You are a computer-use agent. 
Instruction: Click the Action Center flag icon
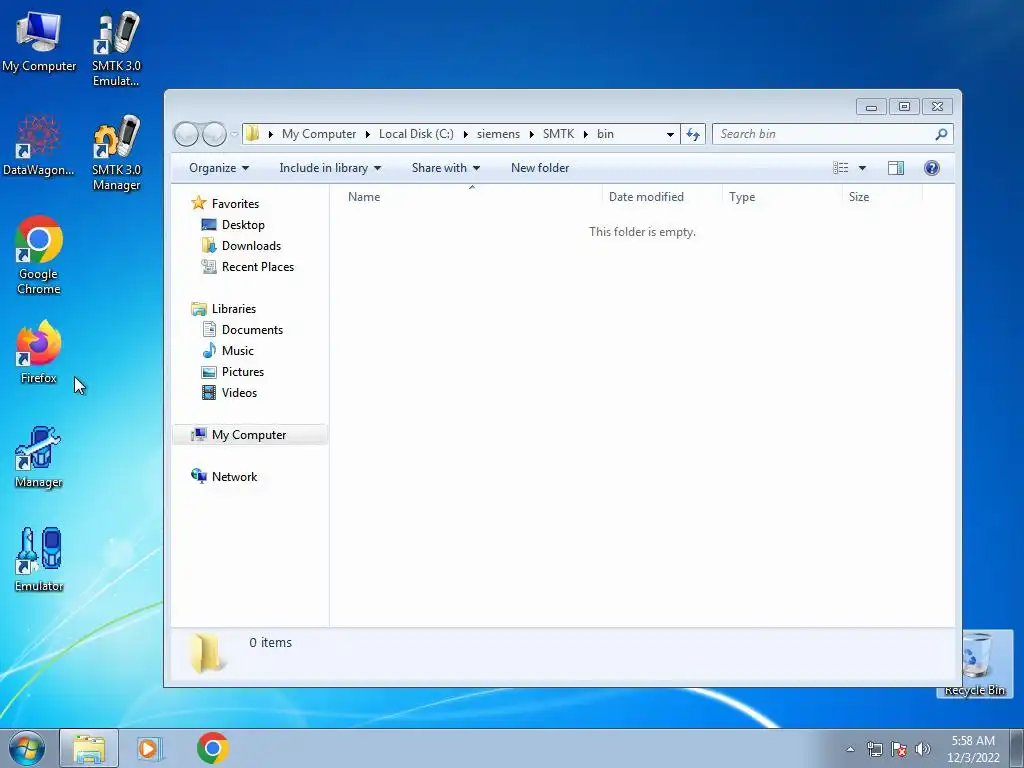pos(899,749)
